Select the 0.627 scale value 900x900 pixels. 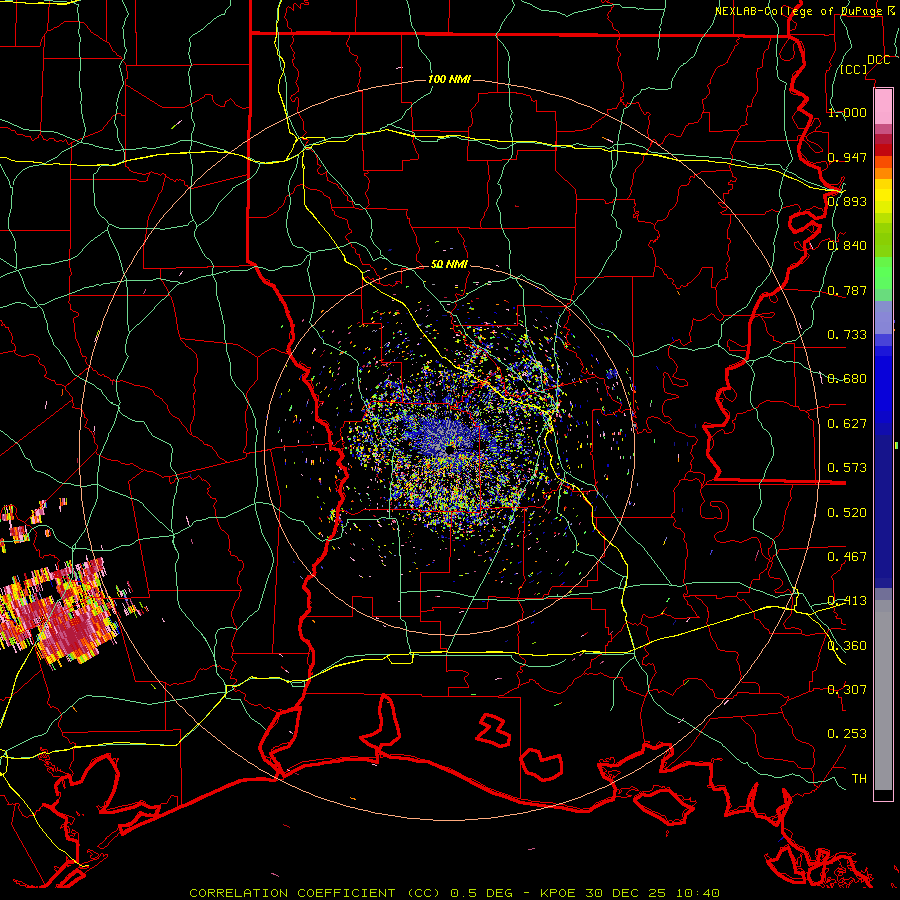[x=847, y=424]
